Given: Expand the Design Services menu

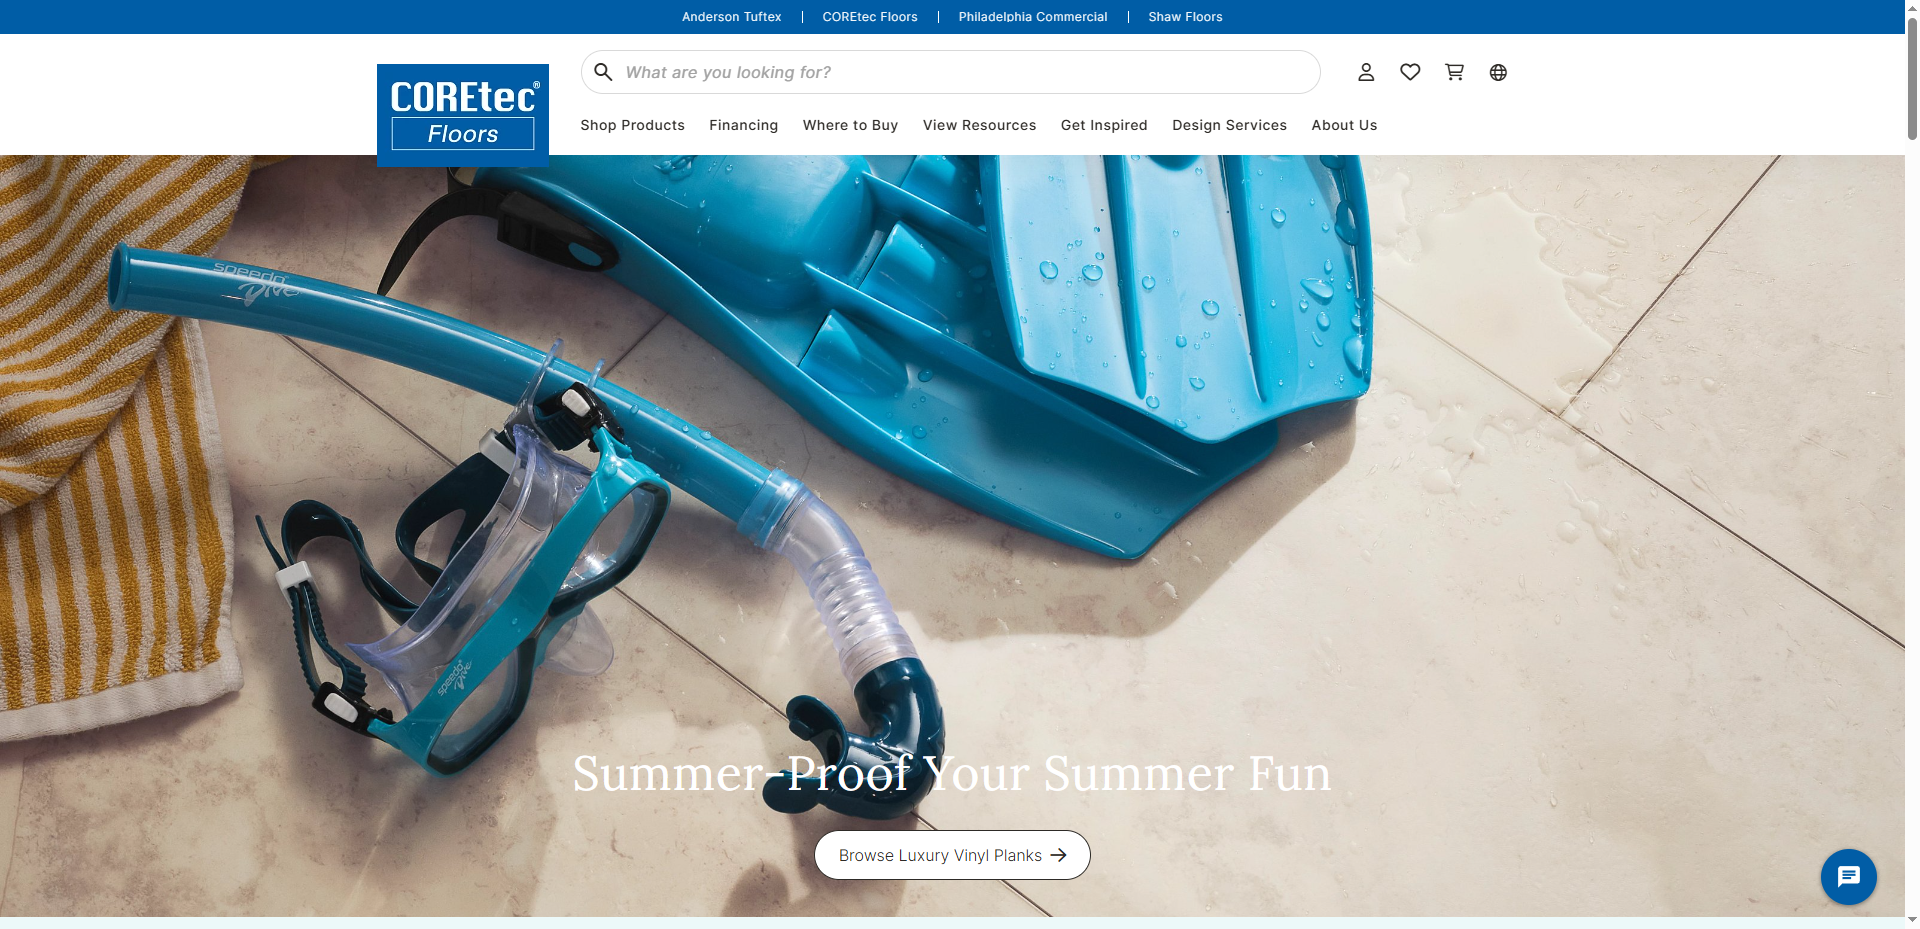Looking at the screenshot, I should pos(1229,125).
